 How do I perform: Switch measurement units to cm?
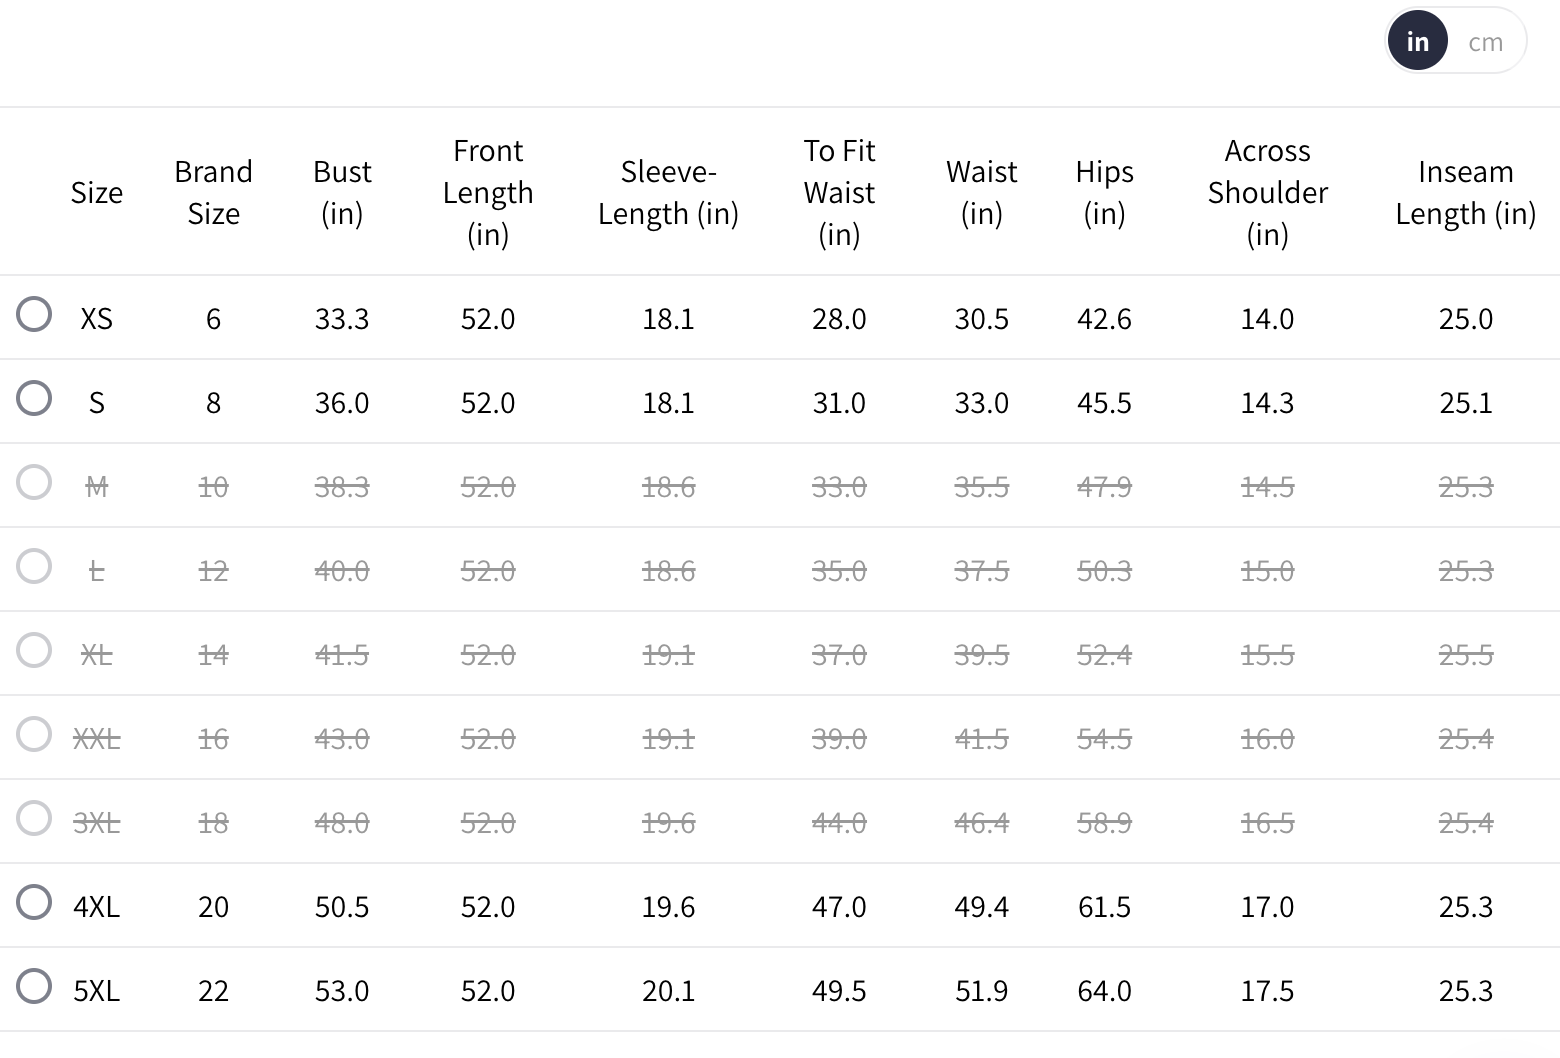pos(1485,42)
